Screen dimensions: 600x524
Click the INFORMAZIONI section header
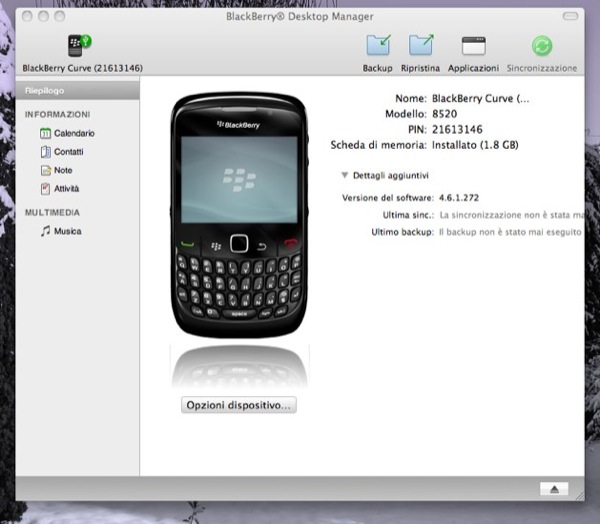(57, 114)
